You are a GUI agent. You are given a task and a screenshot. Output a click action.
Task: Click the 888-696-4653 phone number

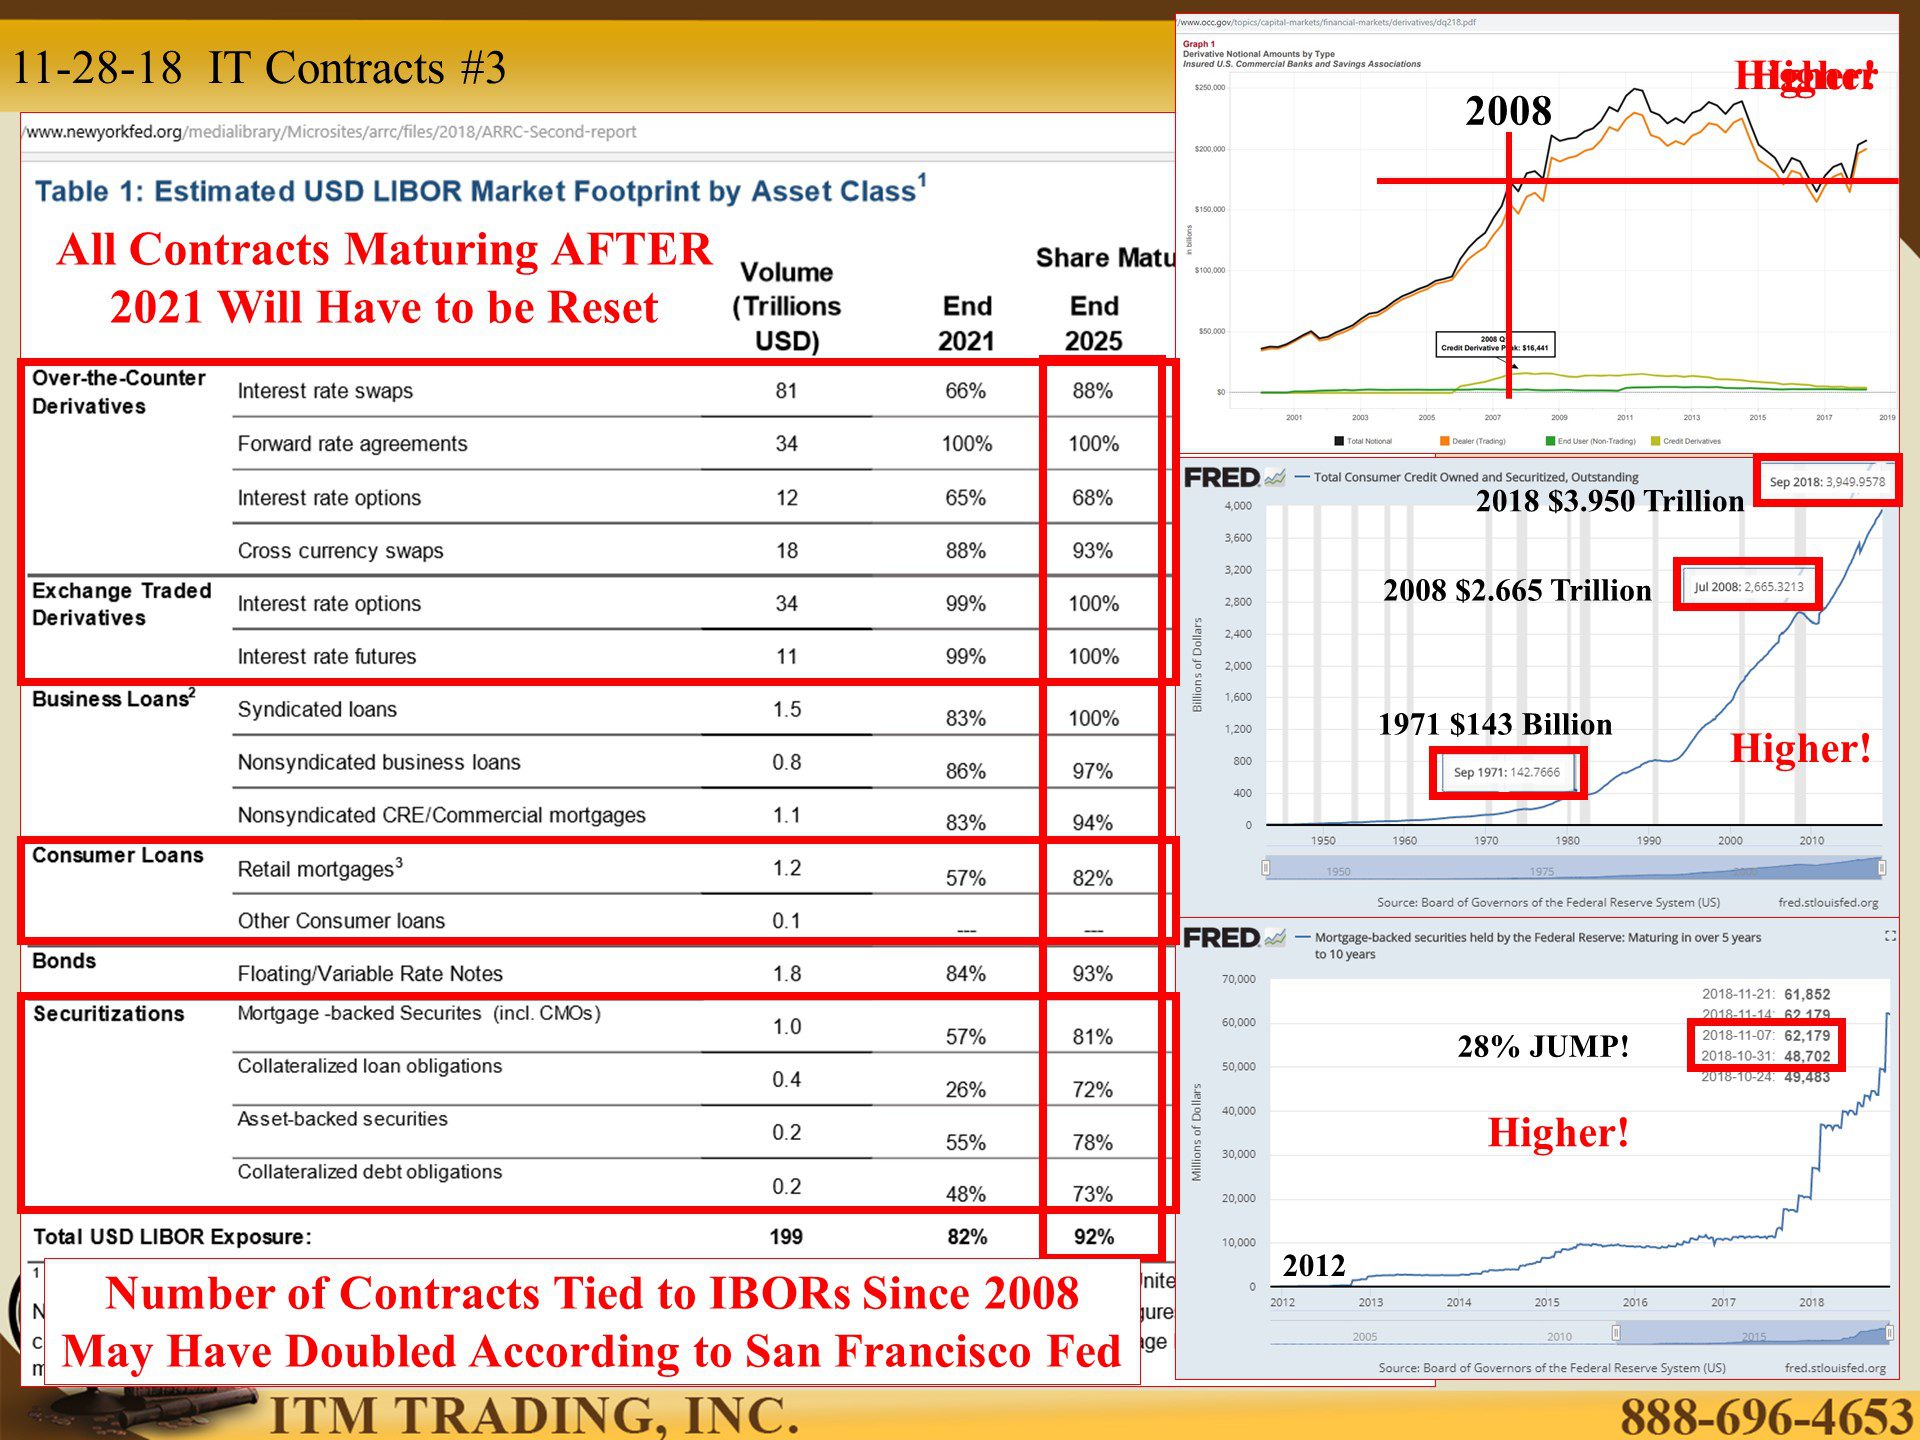pyautogui.click(x=1766, y=1417)
